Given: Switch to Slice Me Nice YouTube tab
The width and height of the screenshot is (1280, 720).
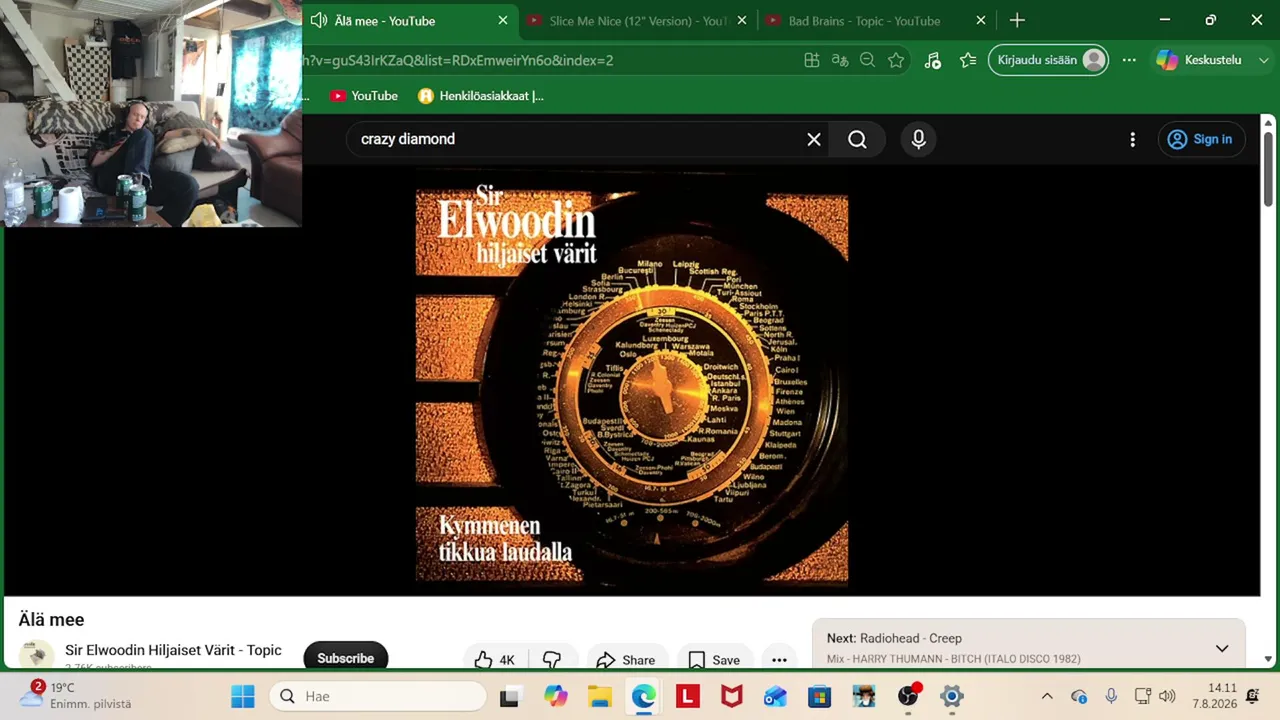Looking at the screenshot, I should [638, 21].
